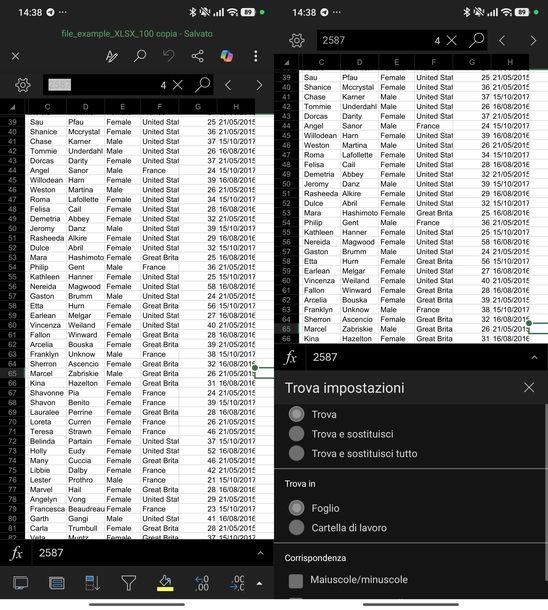Go to previous match in left find bar
The image size is (548, 610).
(x=228, y=85)
